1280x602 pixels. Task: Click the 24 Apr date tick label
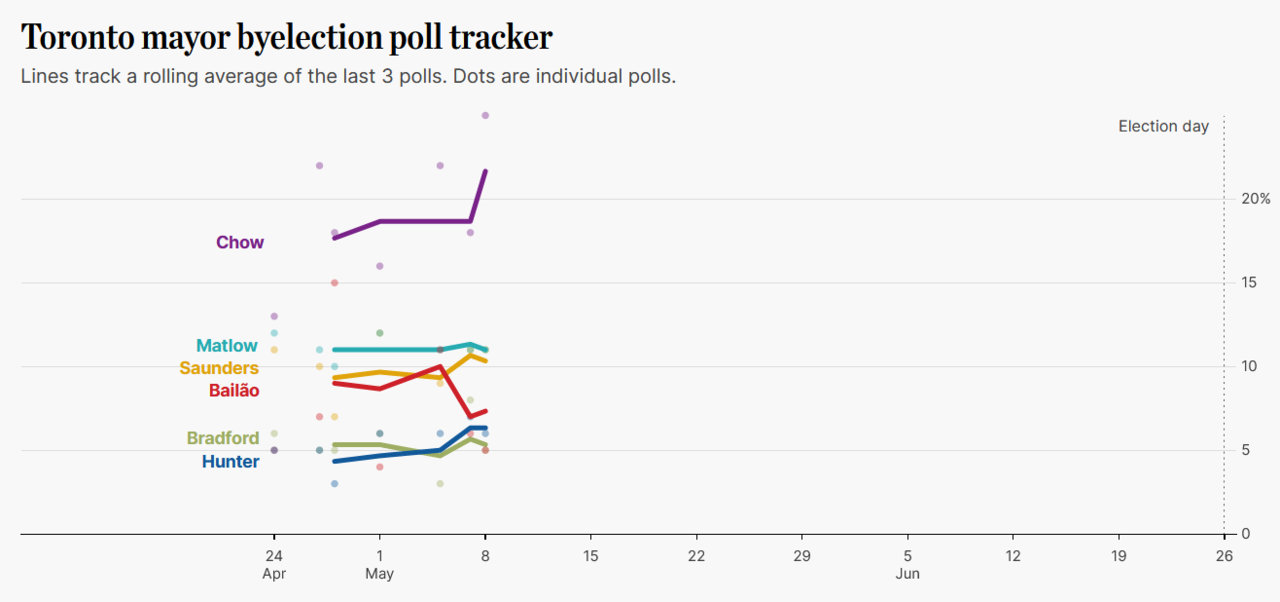pyautogui.click(x=274, y=565)
